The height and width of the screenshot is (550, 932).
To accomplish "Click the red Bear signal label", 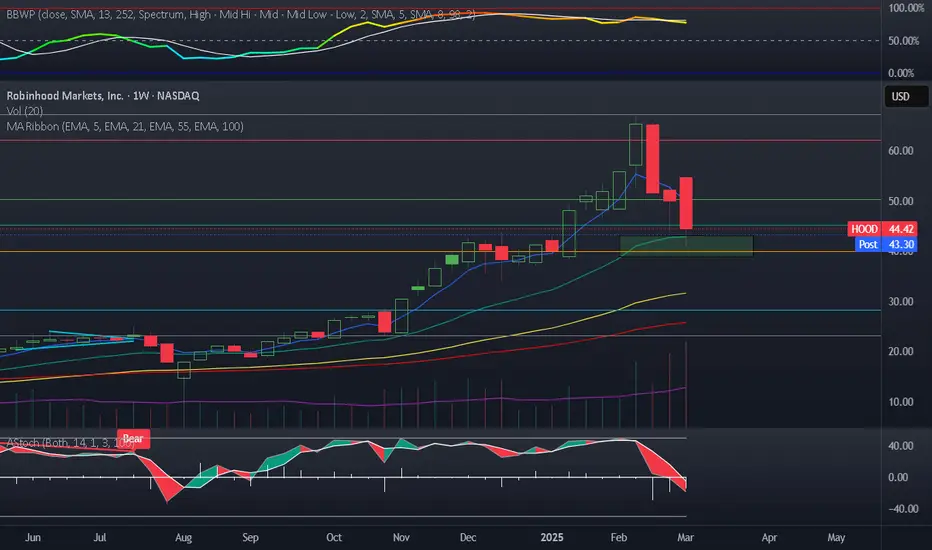I will click(x=133, y=439).
